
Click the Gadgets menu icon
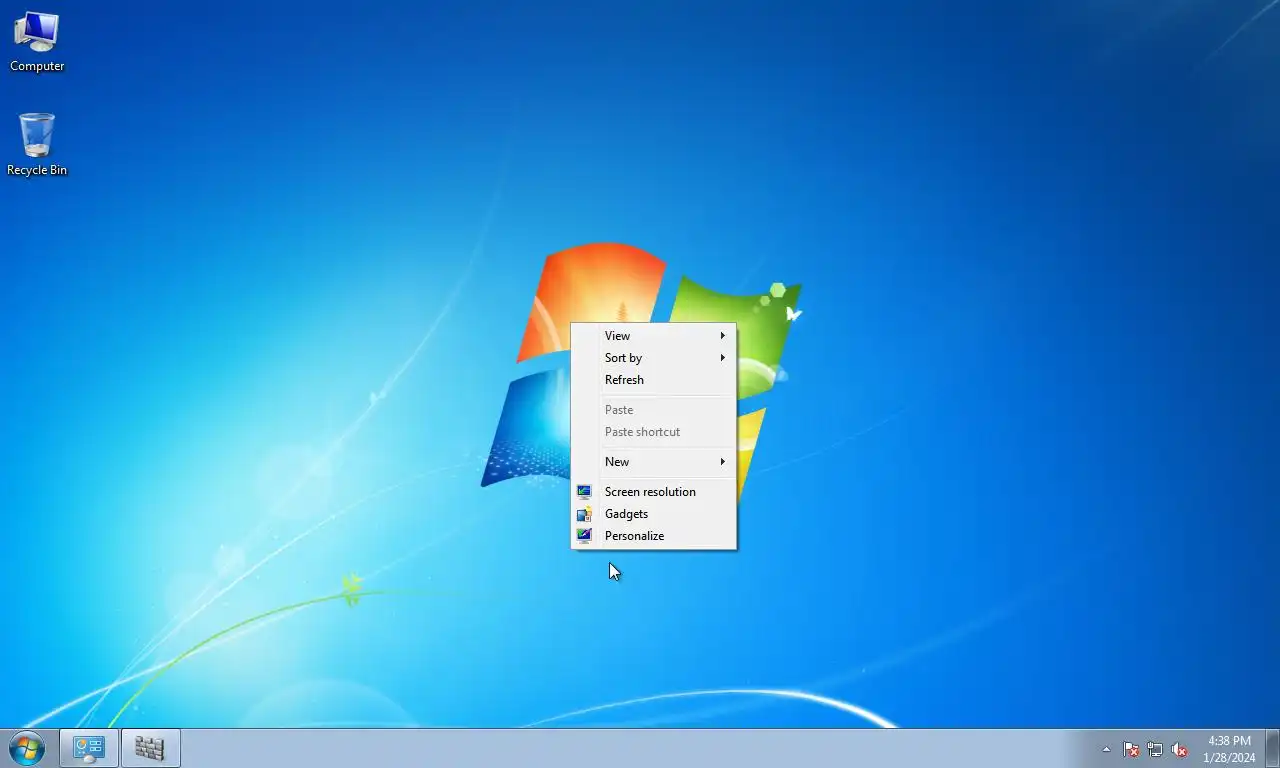(x=584, y=514)
